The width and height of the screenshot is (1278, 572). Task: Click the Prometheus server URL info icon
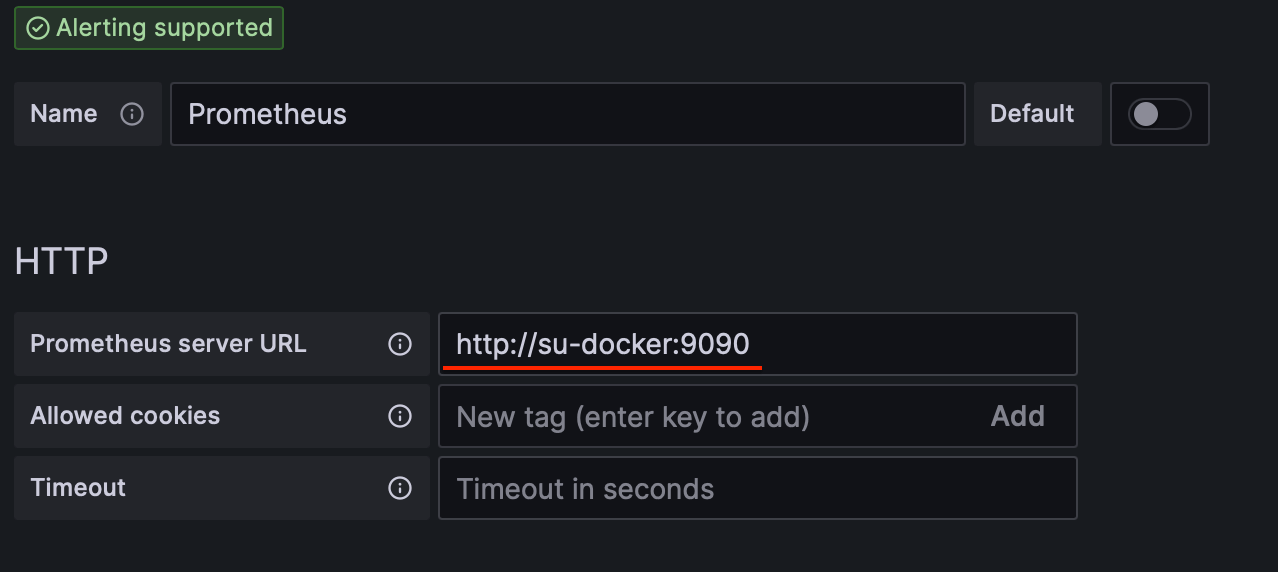click(x=400, y=344)
